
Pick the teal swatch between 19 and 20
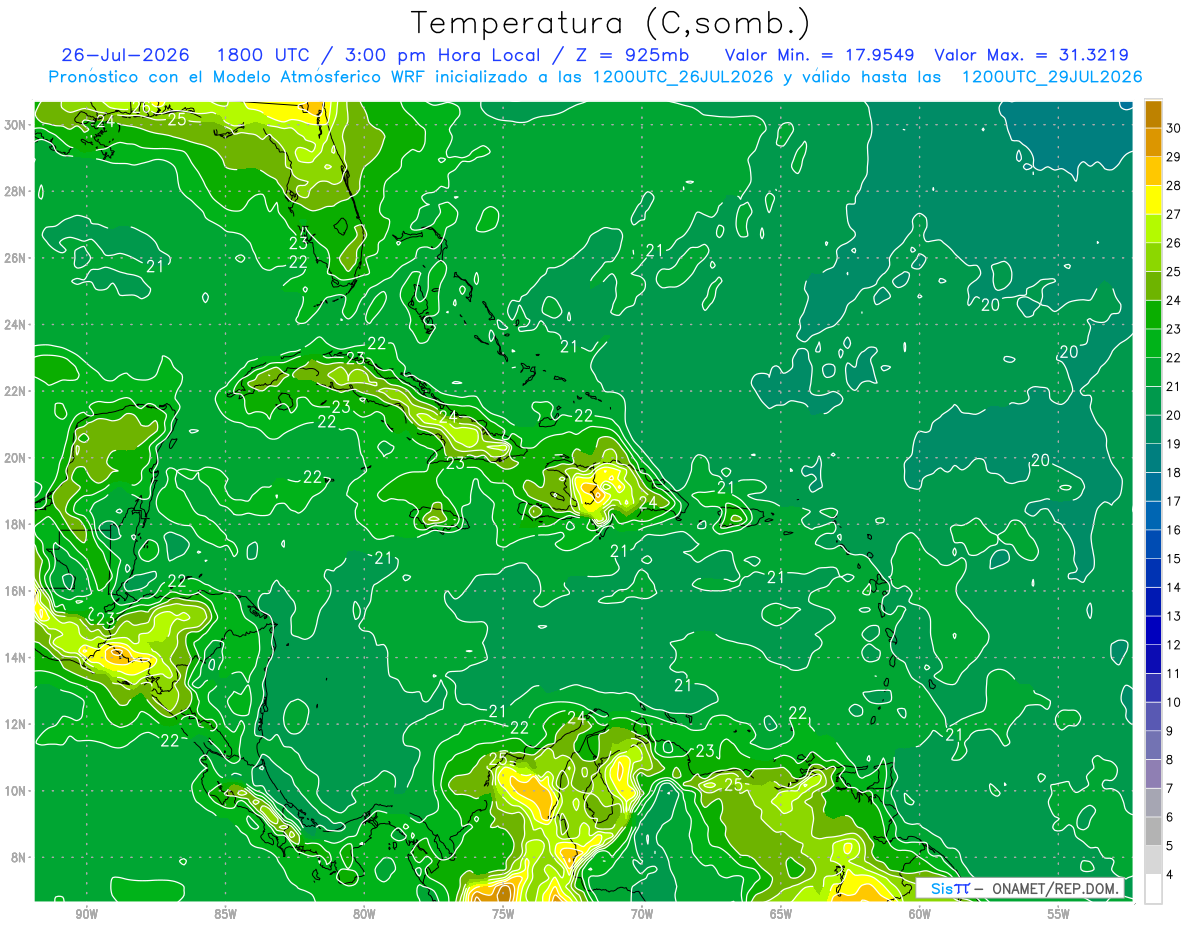click(1153, 429)
